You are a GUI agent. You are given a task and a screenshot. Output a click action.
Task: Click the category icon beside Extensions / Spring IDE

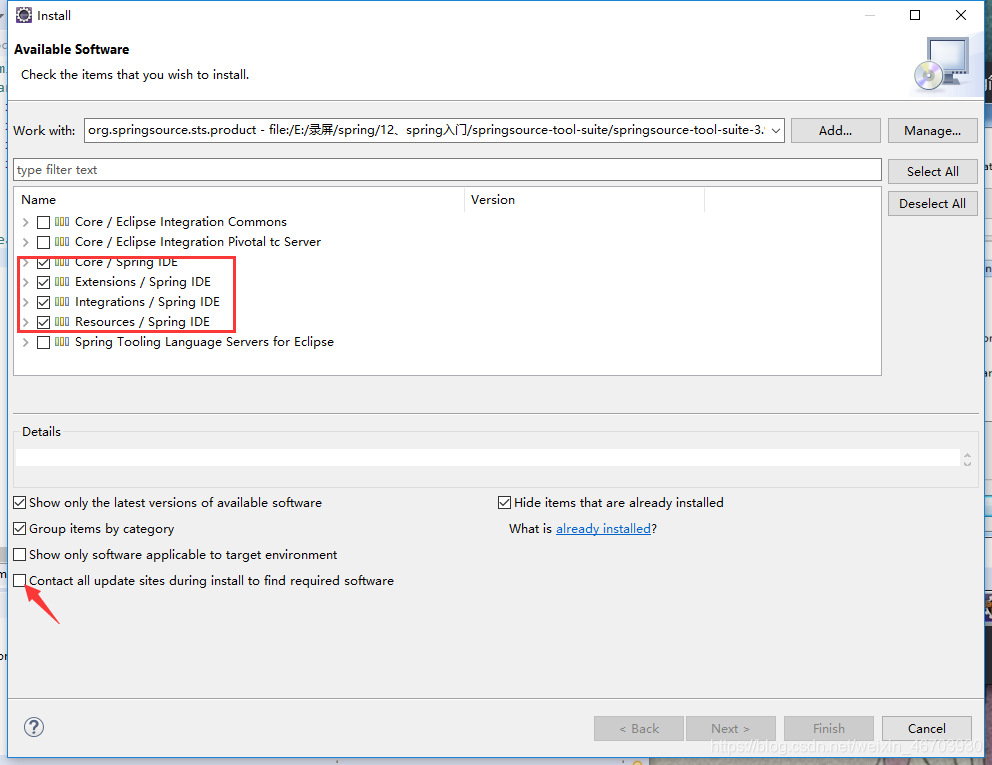(62, 282)
